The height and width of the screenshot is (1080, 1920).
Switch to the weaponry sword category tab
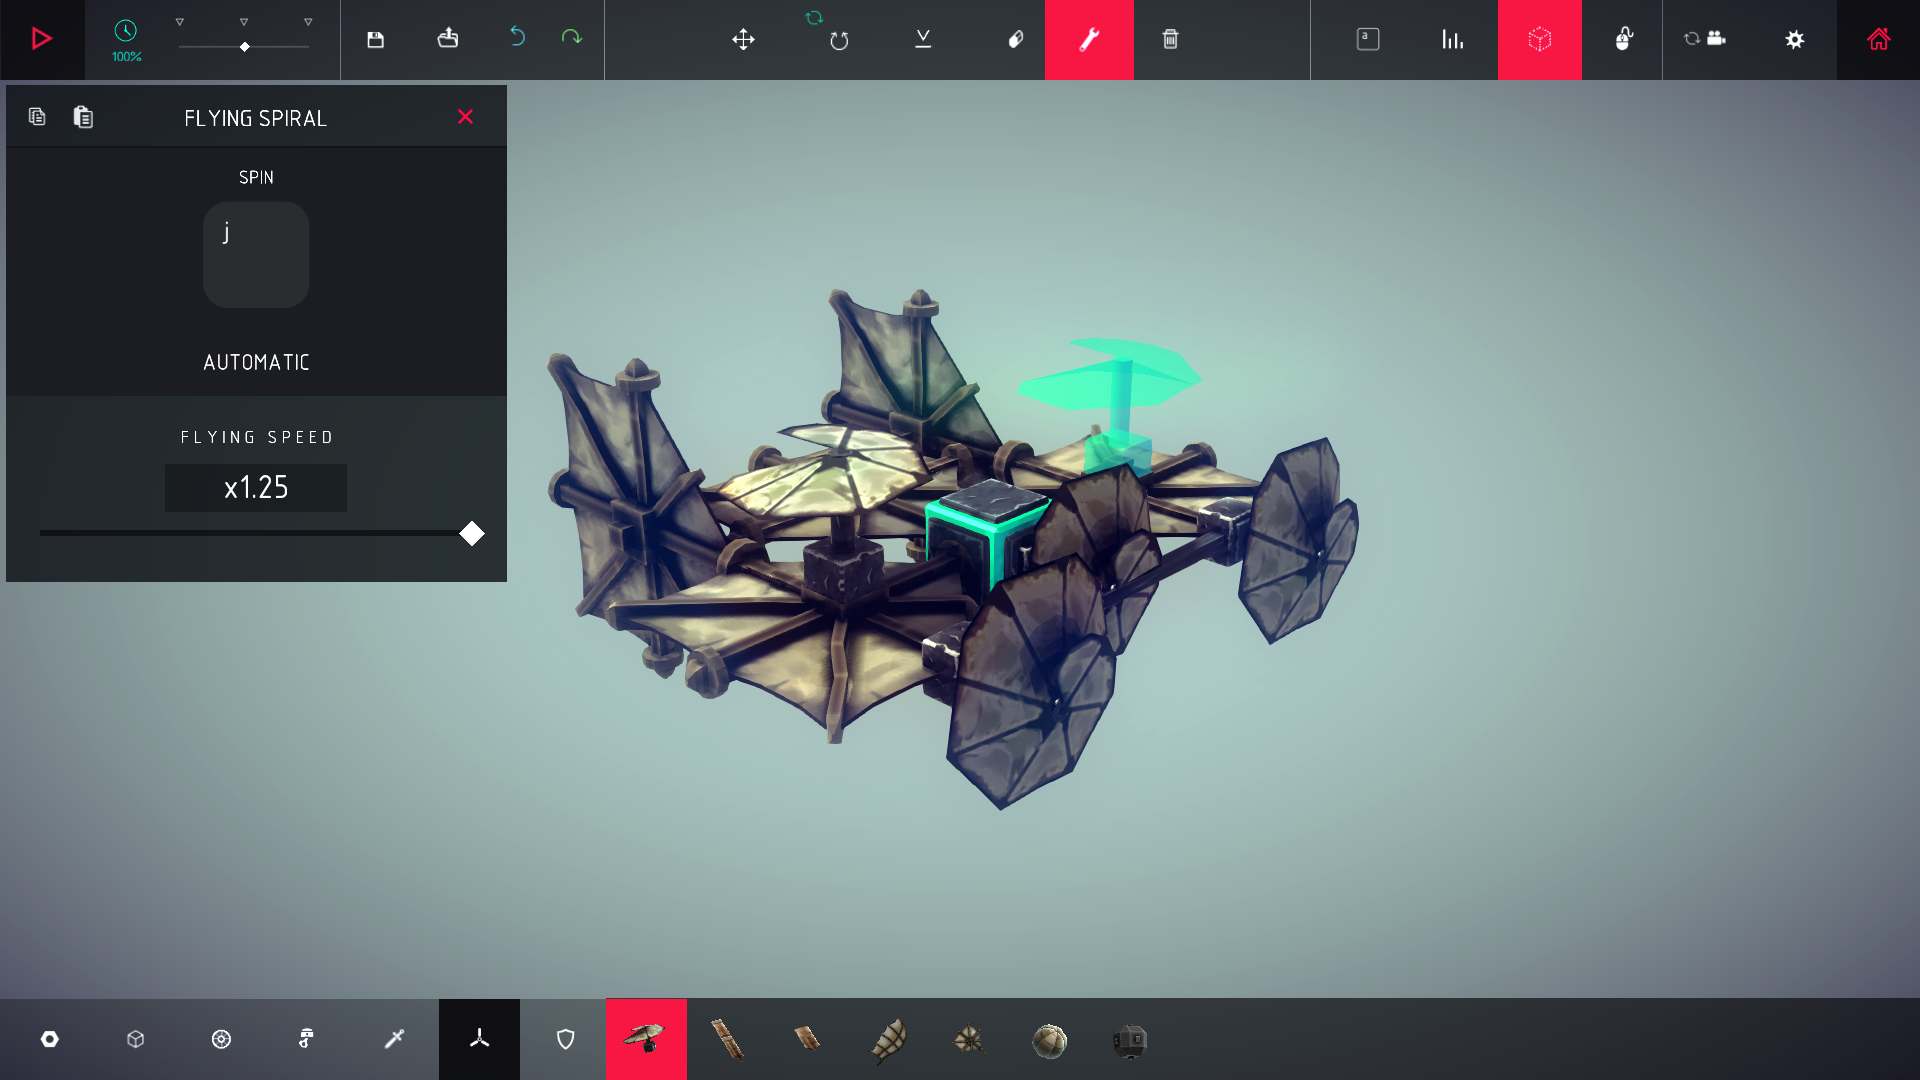(x=394, y=1039)
